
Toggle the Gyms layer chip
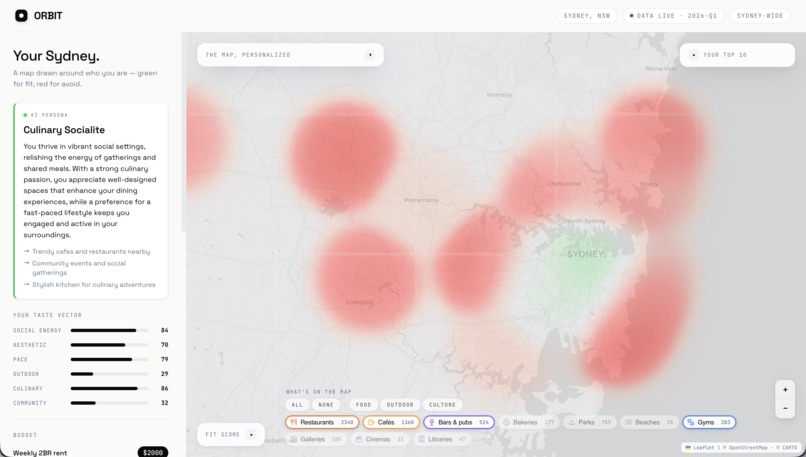point(709,422)
